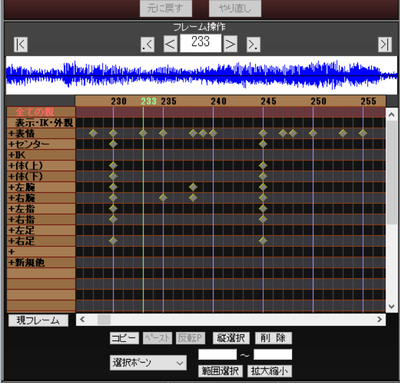Select the 右腕 keyframe diamond at frame 235
This screenshot has width=400, height=383.
(x=163, y=198)
